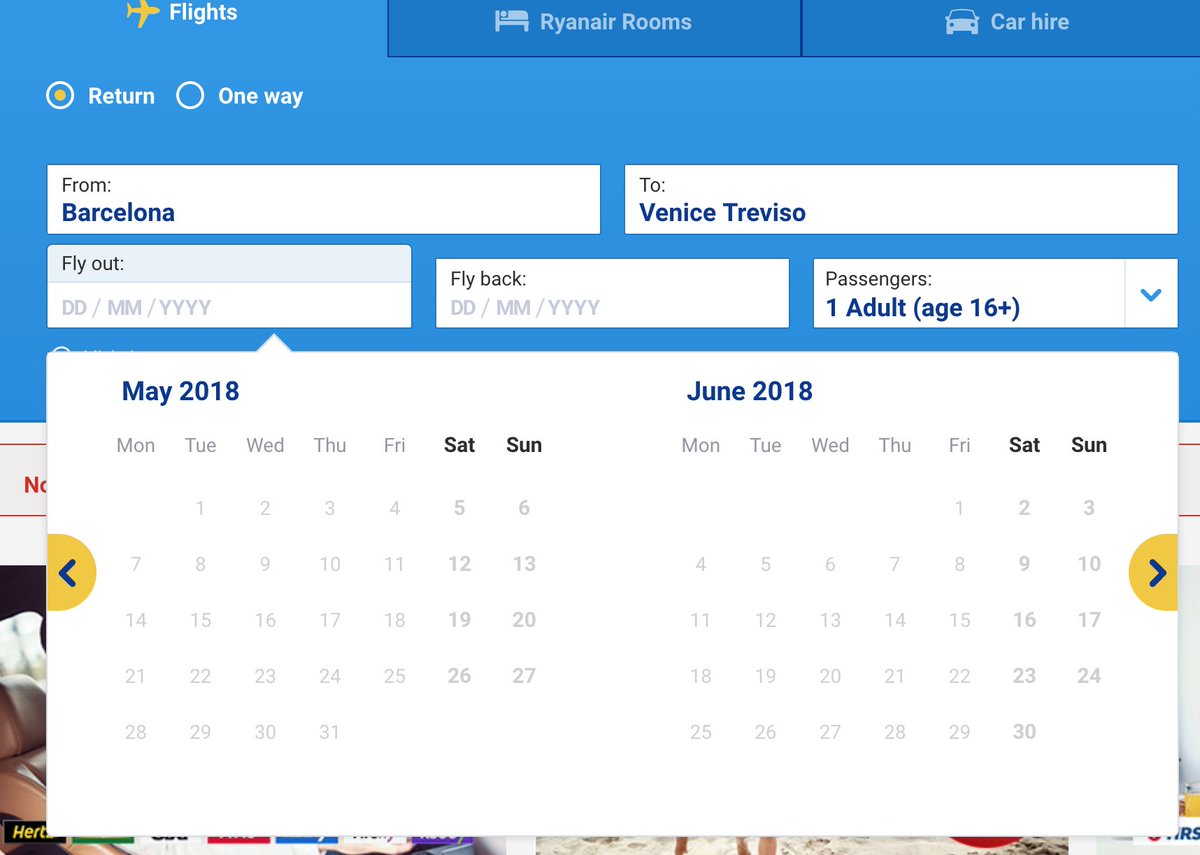Edit the From field showing Barcelona
This screenshot has width=1200, height=855.
click(x=323, y=200)
